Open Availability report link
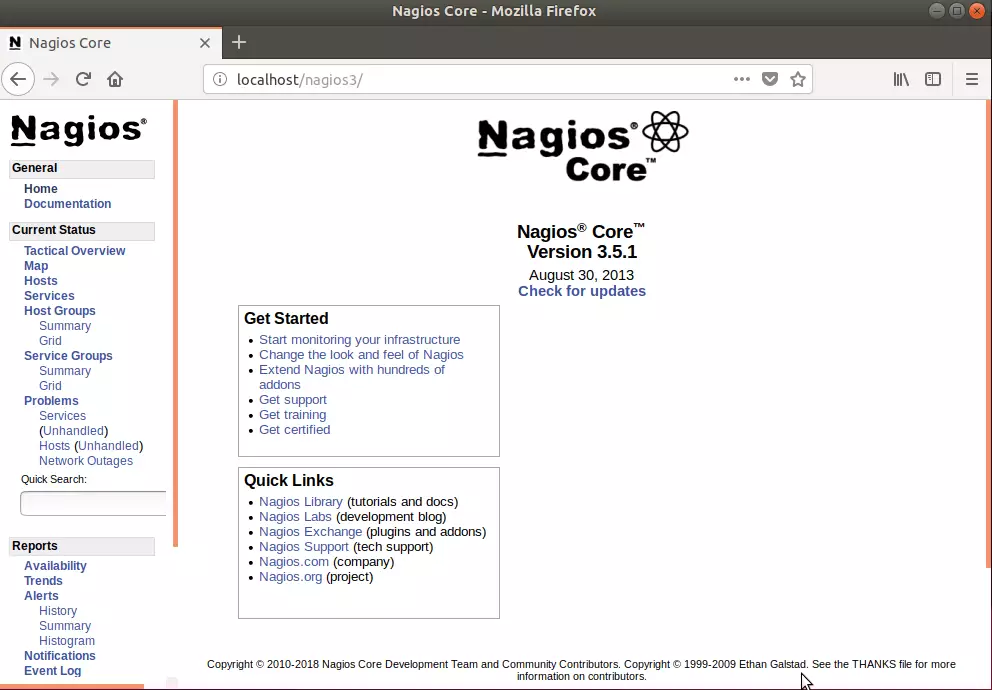 click(55, 566)
